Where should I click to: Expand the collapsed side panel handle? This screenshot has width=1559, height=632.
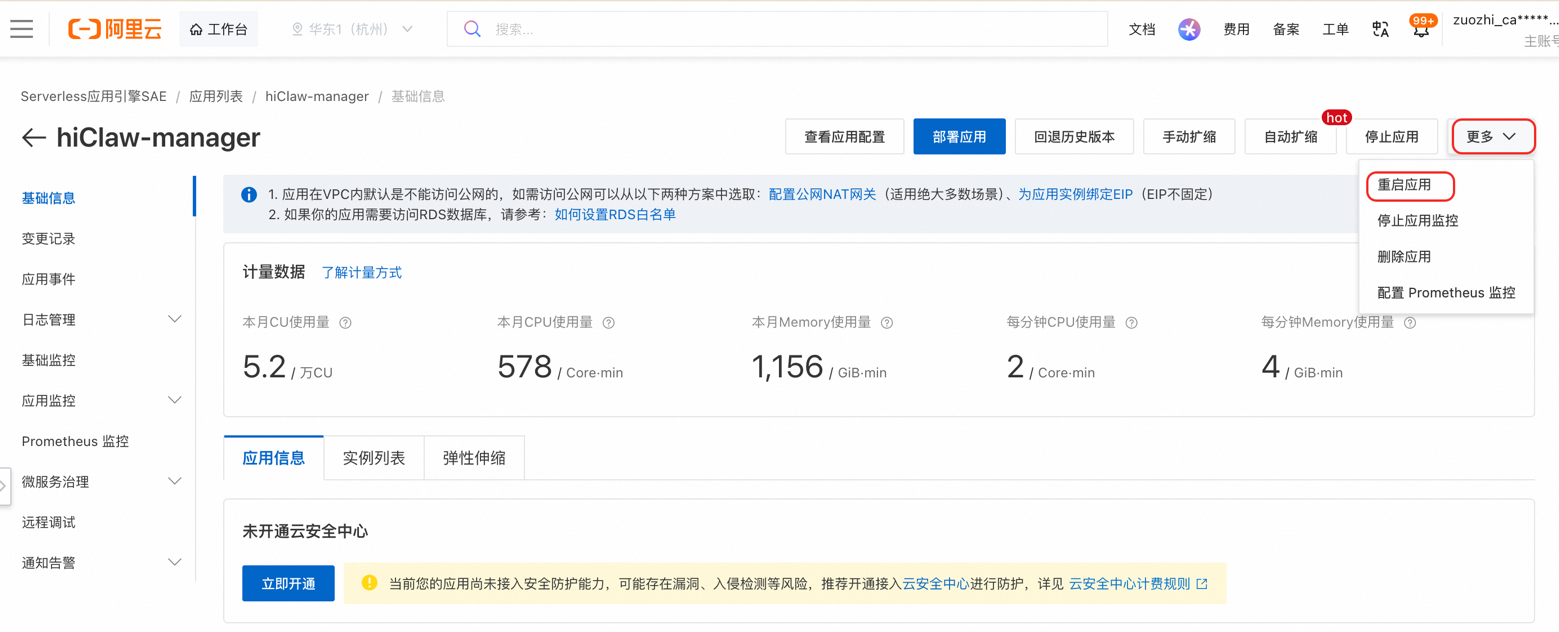point(5,486)
